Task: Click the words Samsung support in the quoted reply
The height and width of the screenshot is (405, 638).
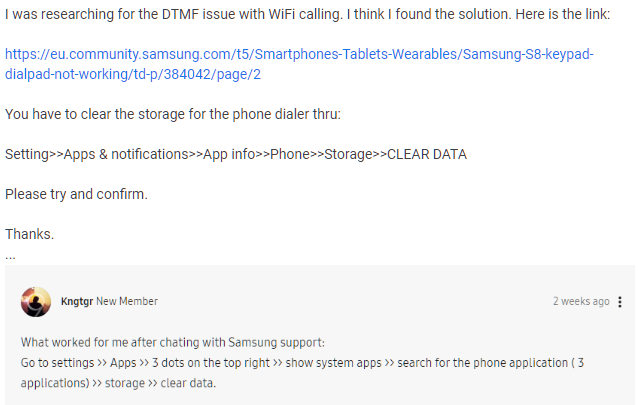Action: click(x=276, y=342)
